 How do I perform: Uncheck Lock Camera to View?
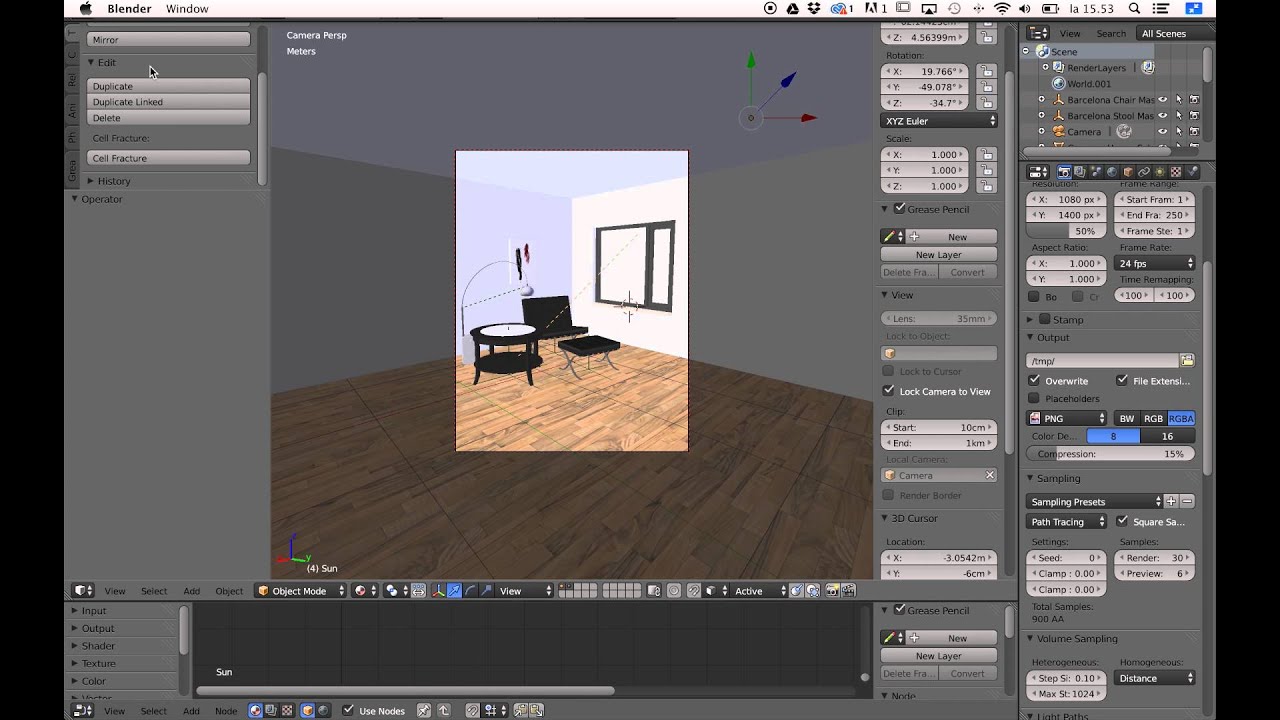coord(888,391)
